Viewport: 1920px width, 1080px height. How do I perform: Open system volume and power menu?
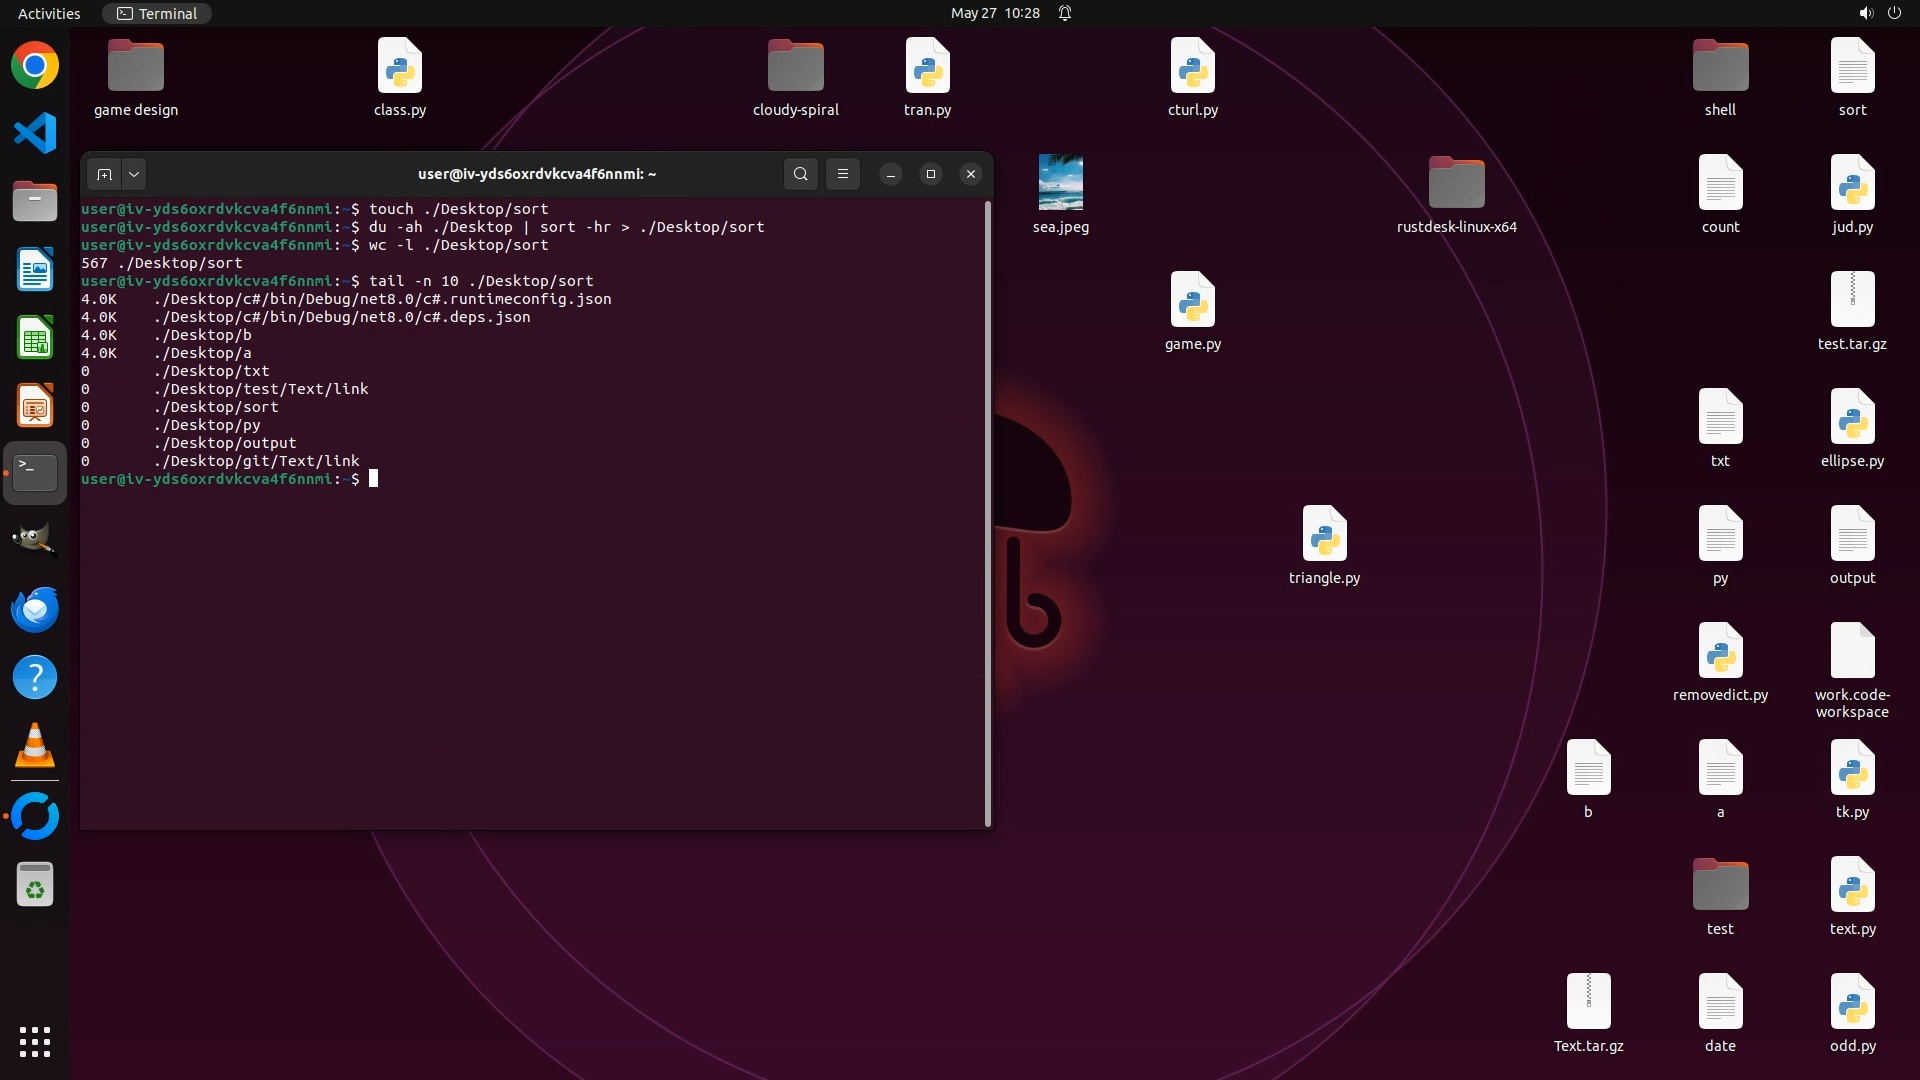click(x=1880, y=13)
